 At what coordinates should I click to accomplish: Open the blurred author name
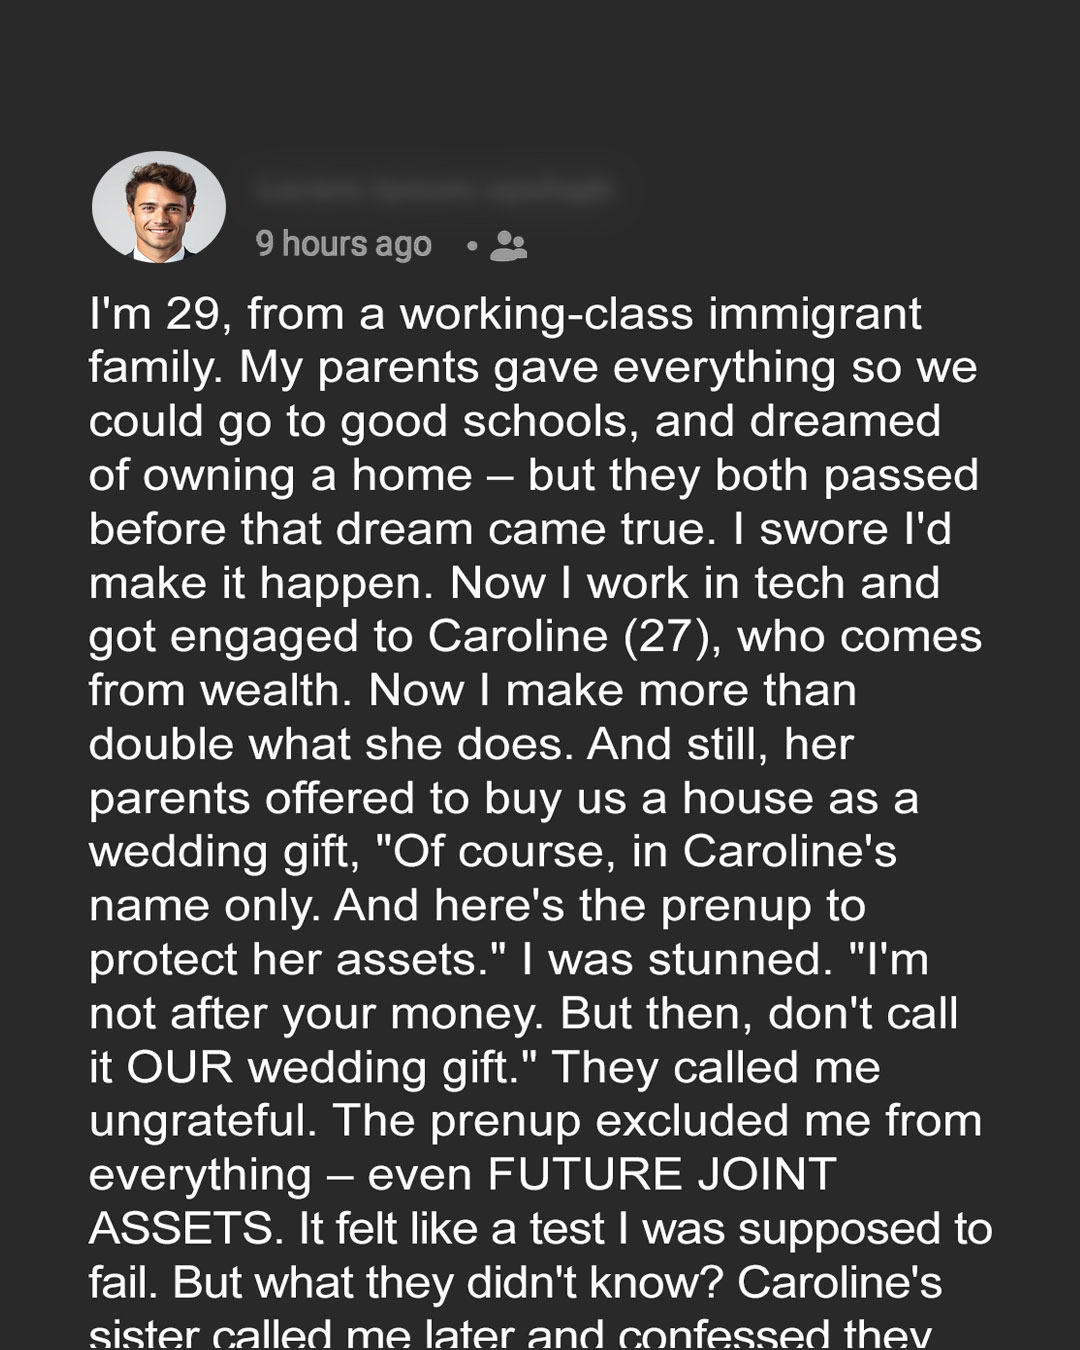433,190
